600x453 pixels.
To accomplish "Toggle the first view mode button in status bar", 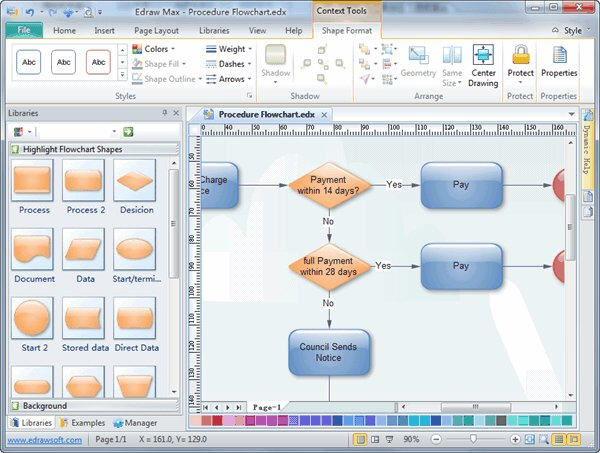I will point(360,439).
